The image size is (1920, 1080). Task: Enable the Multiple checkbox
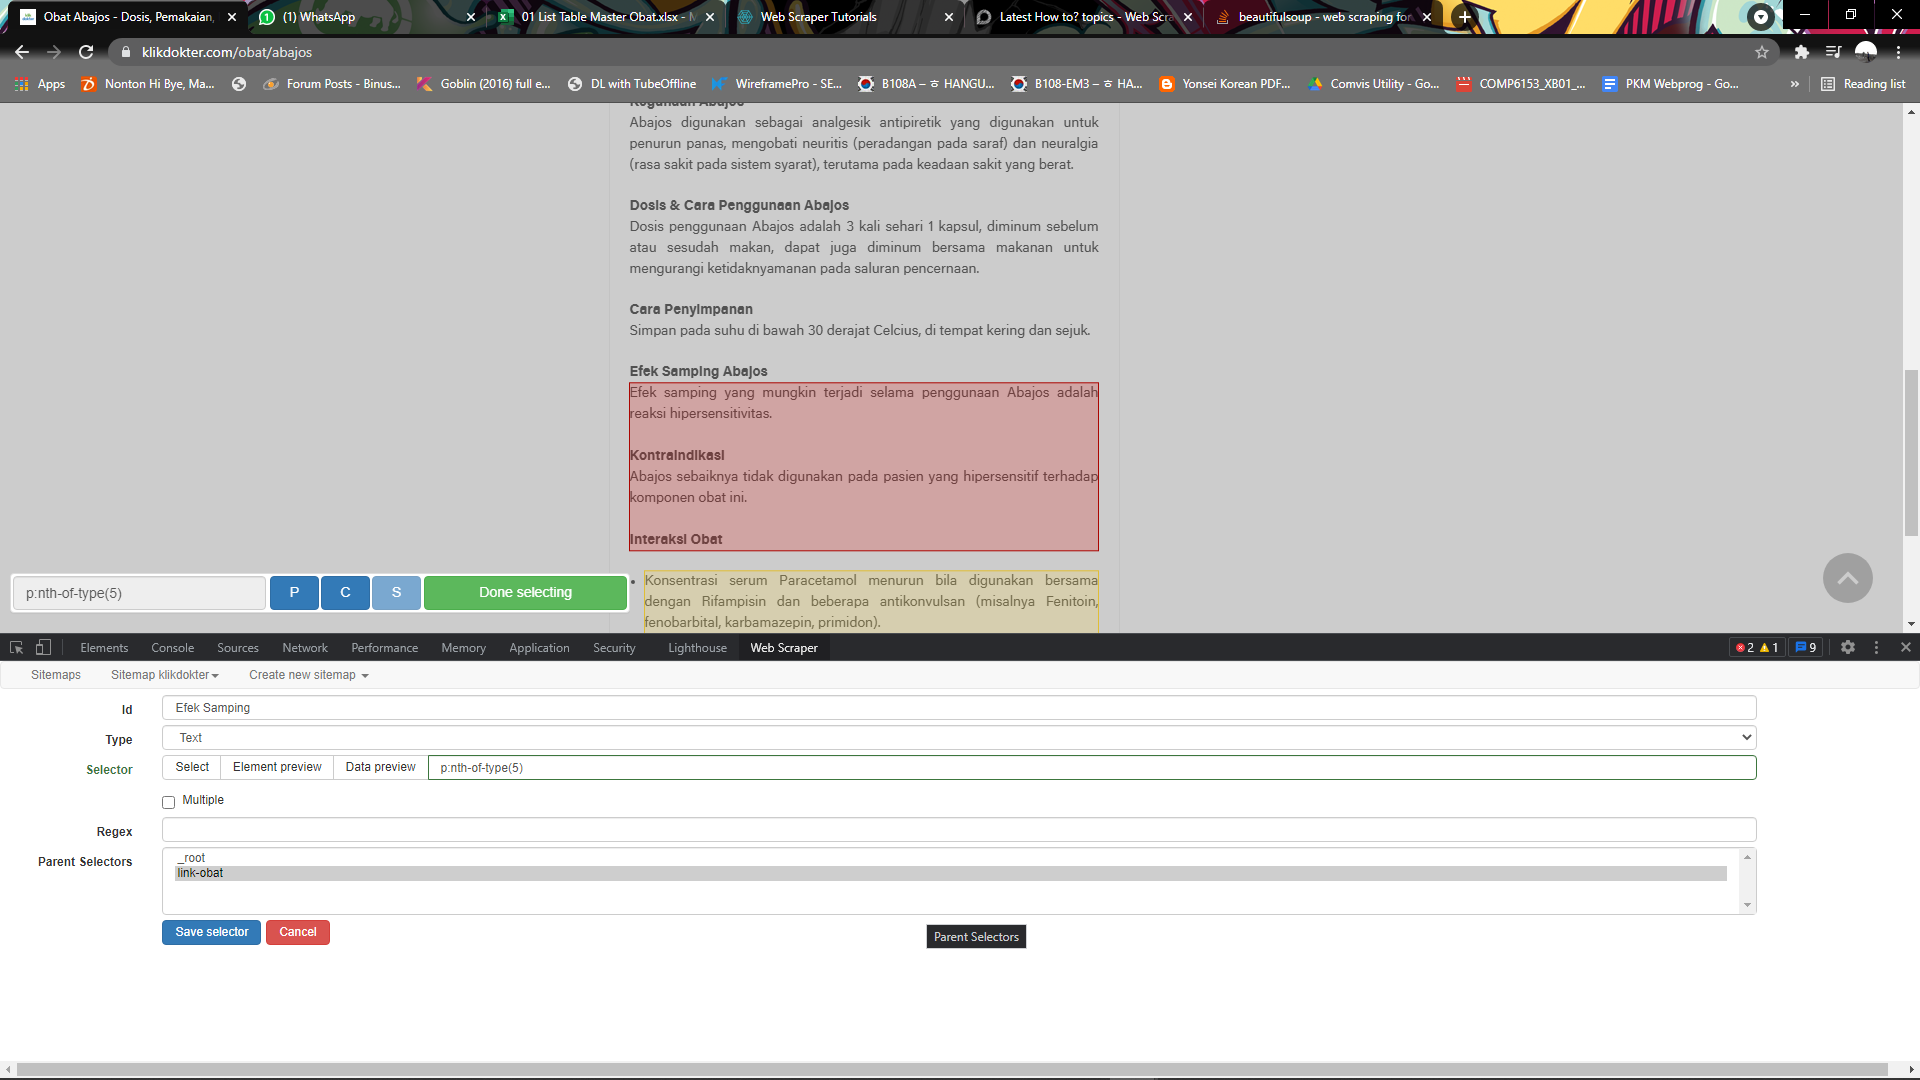pos(168,802)
